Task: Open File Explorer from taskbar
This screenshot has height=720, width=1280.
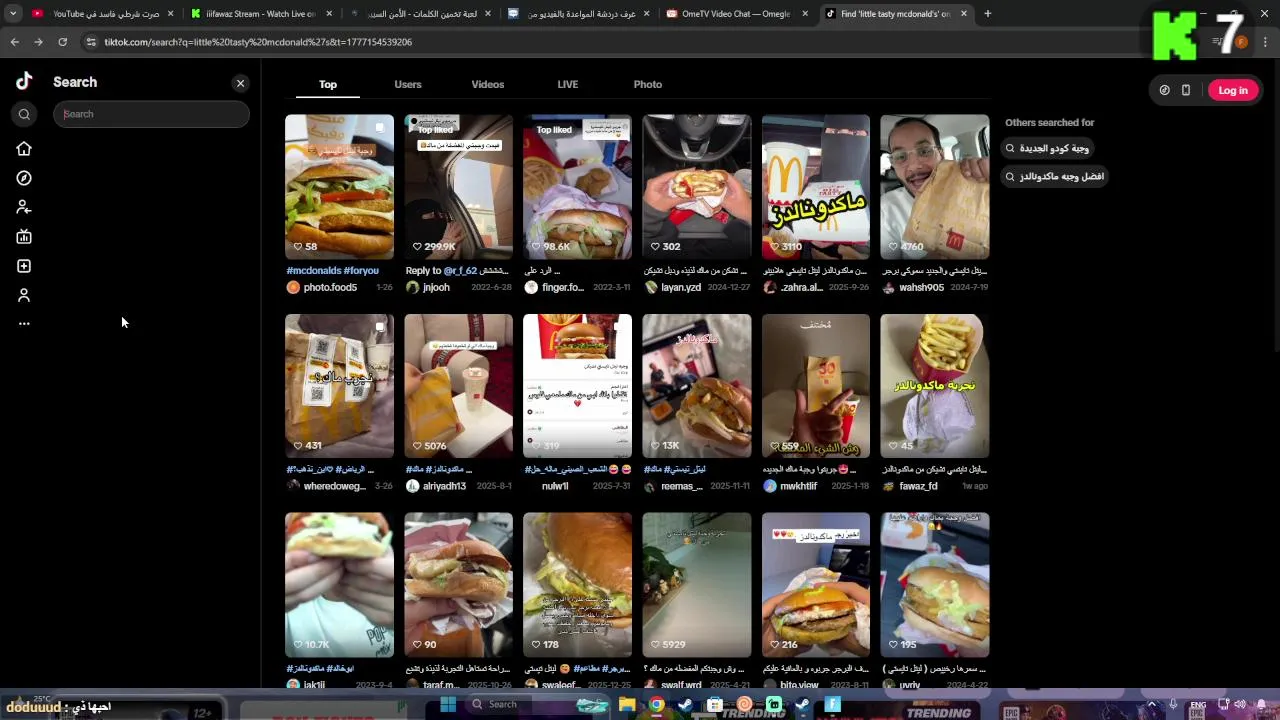Action: click(x=627, y=705)
